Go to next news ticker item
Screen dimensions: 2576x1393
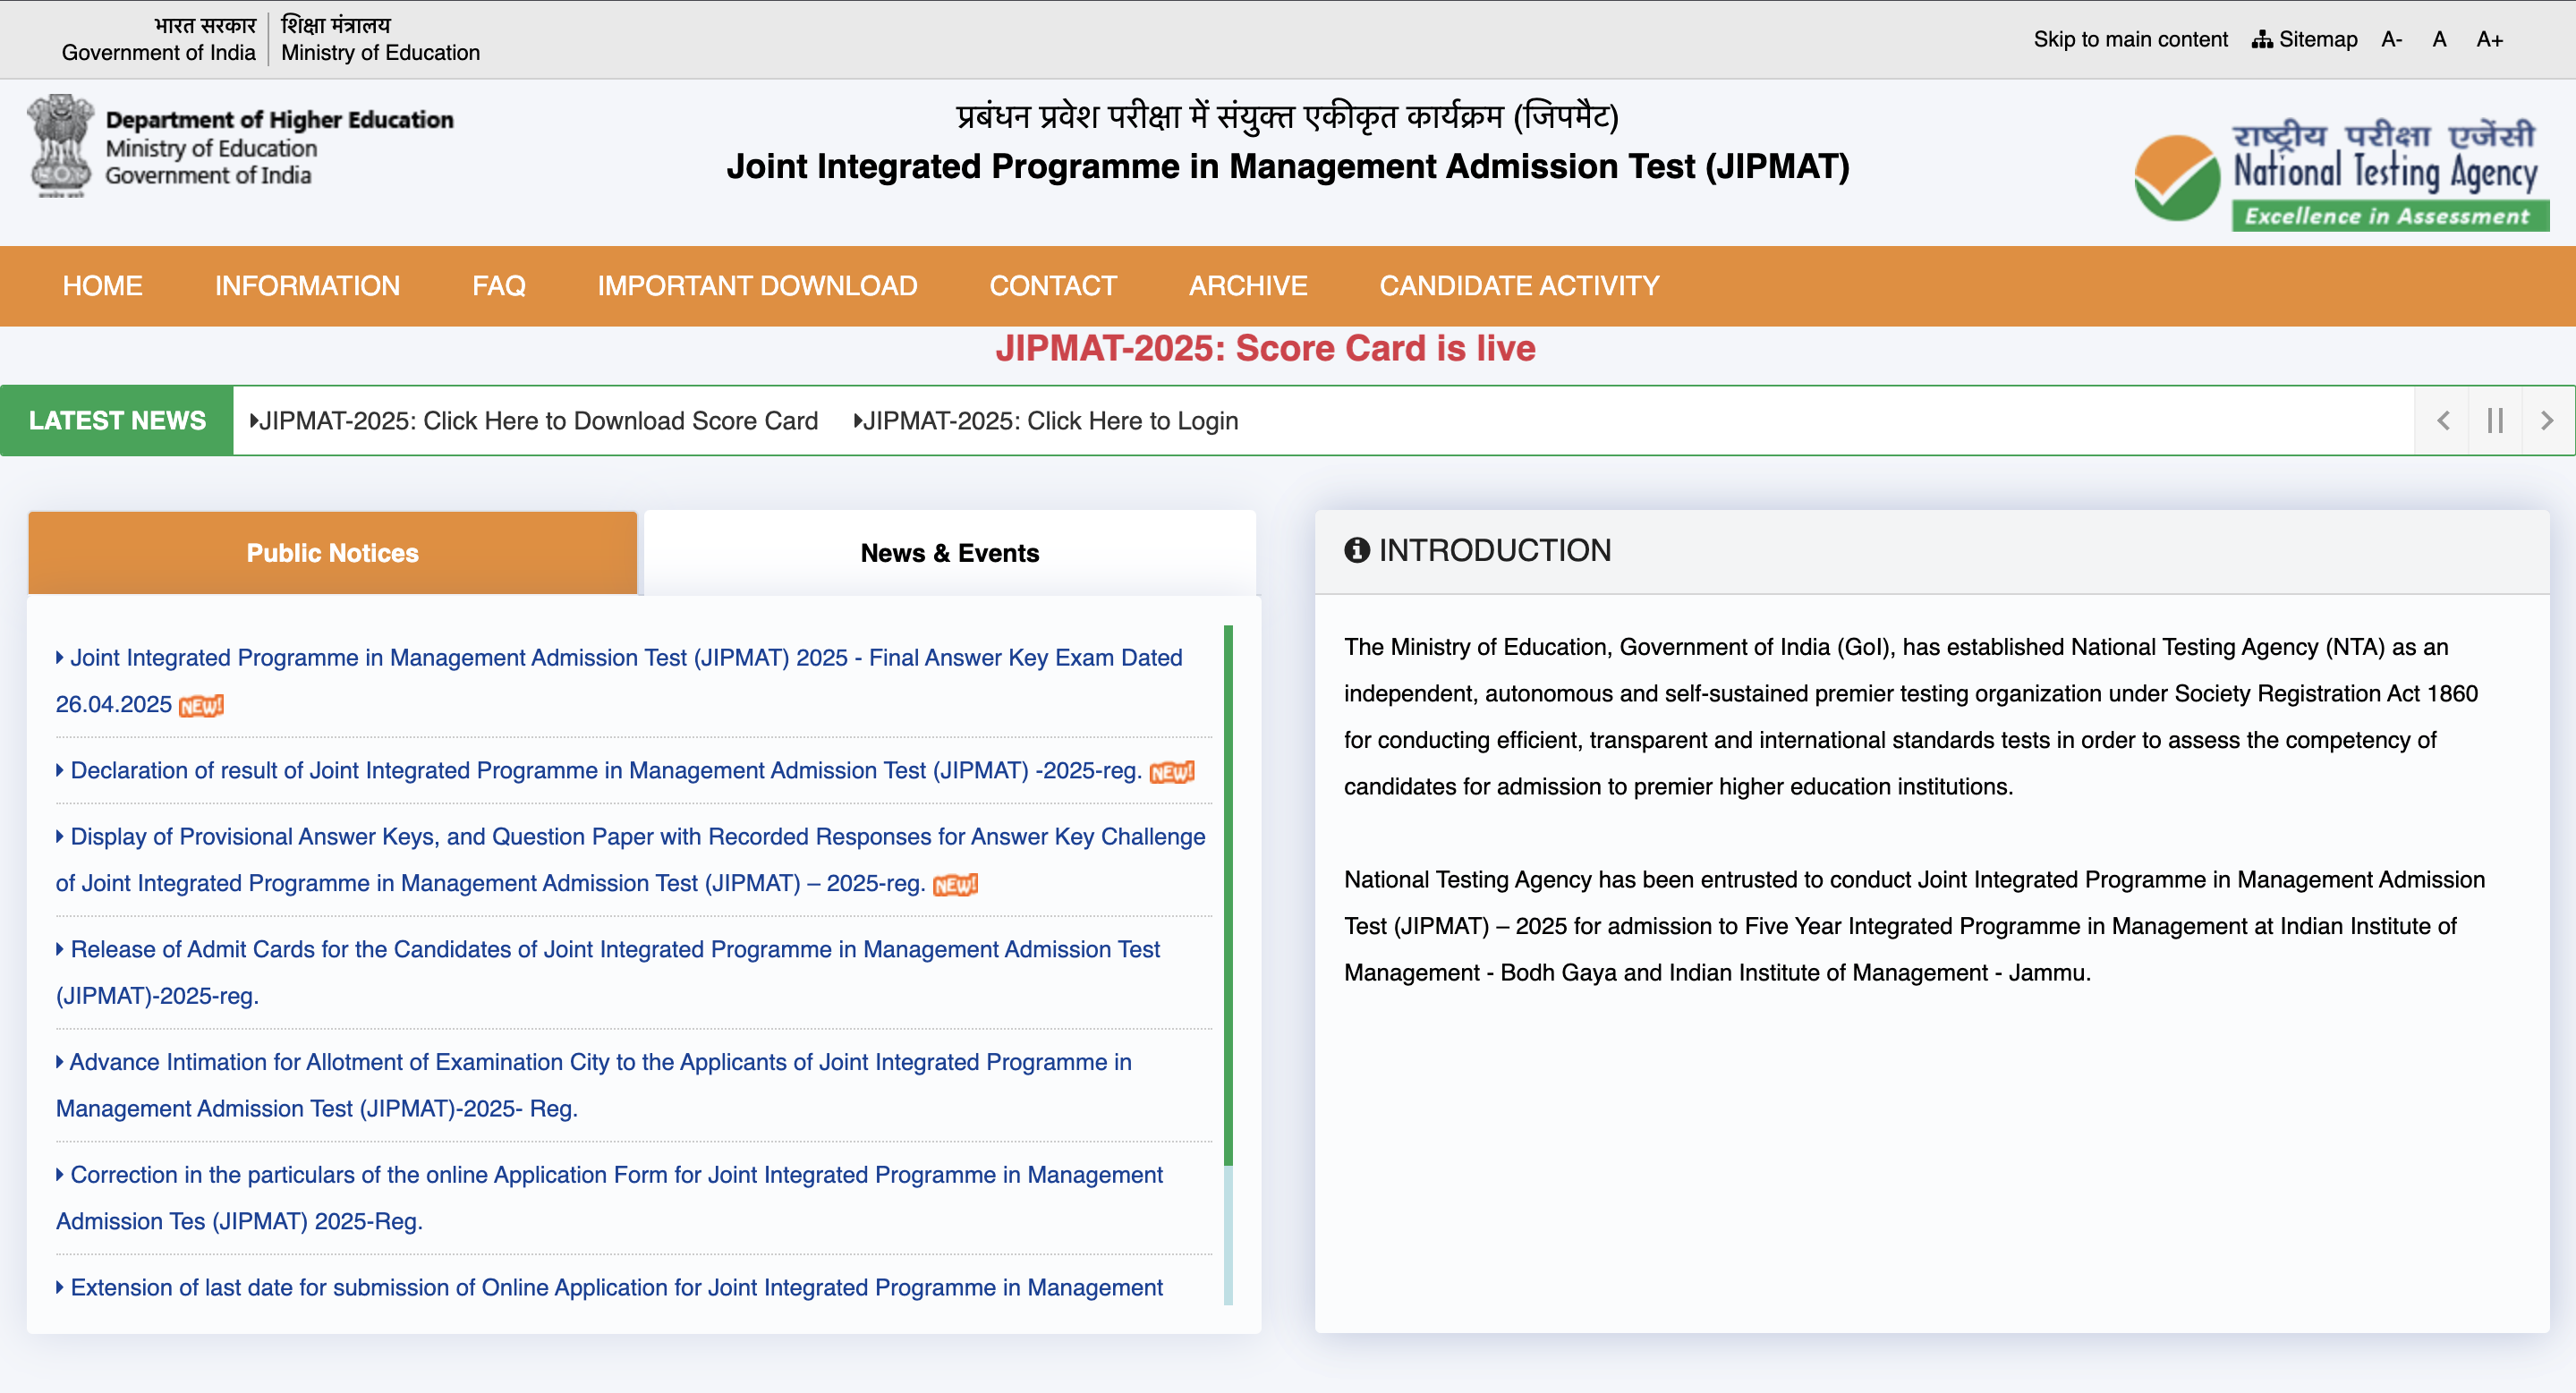(x=2547, y=420)
